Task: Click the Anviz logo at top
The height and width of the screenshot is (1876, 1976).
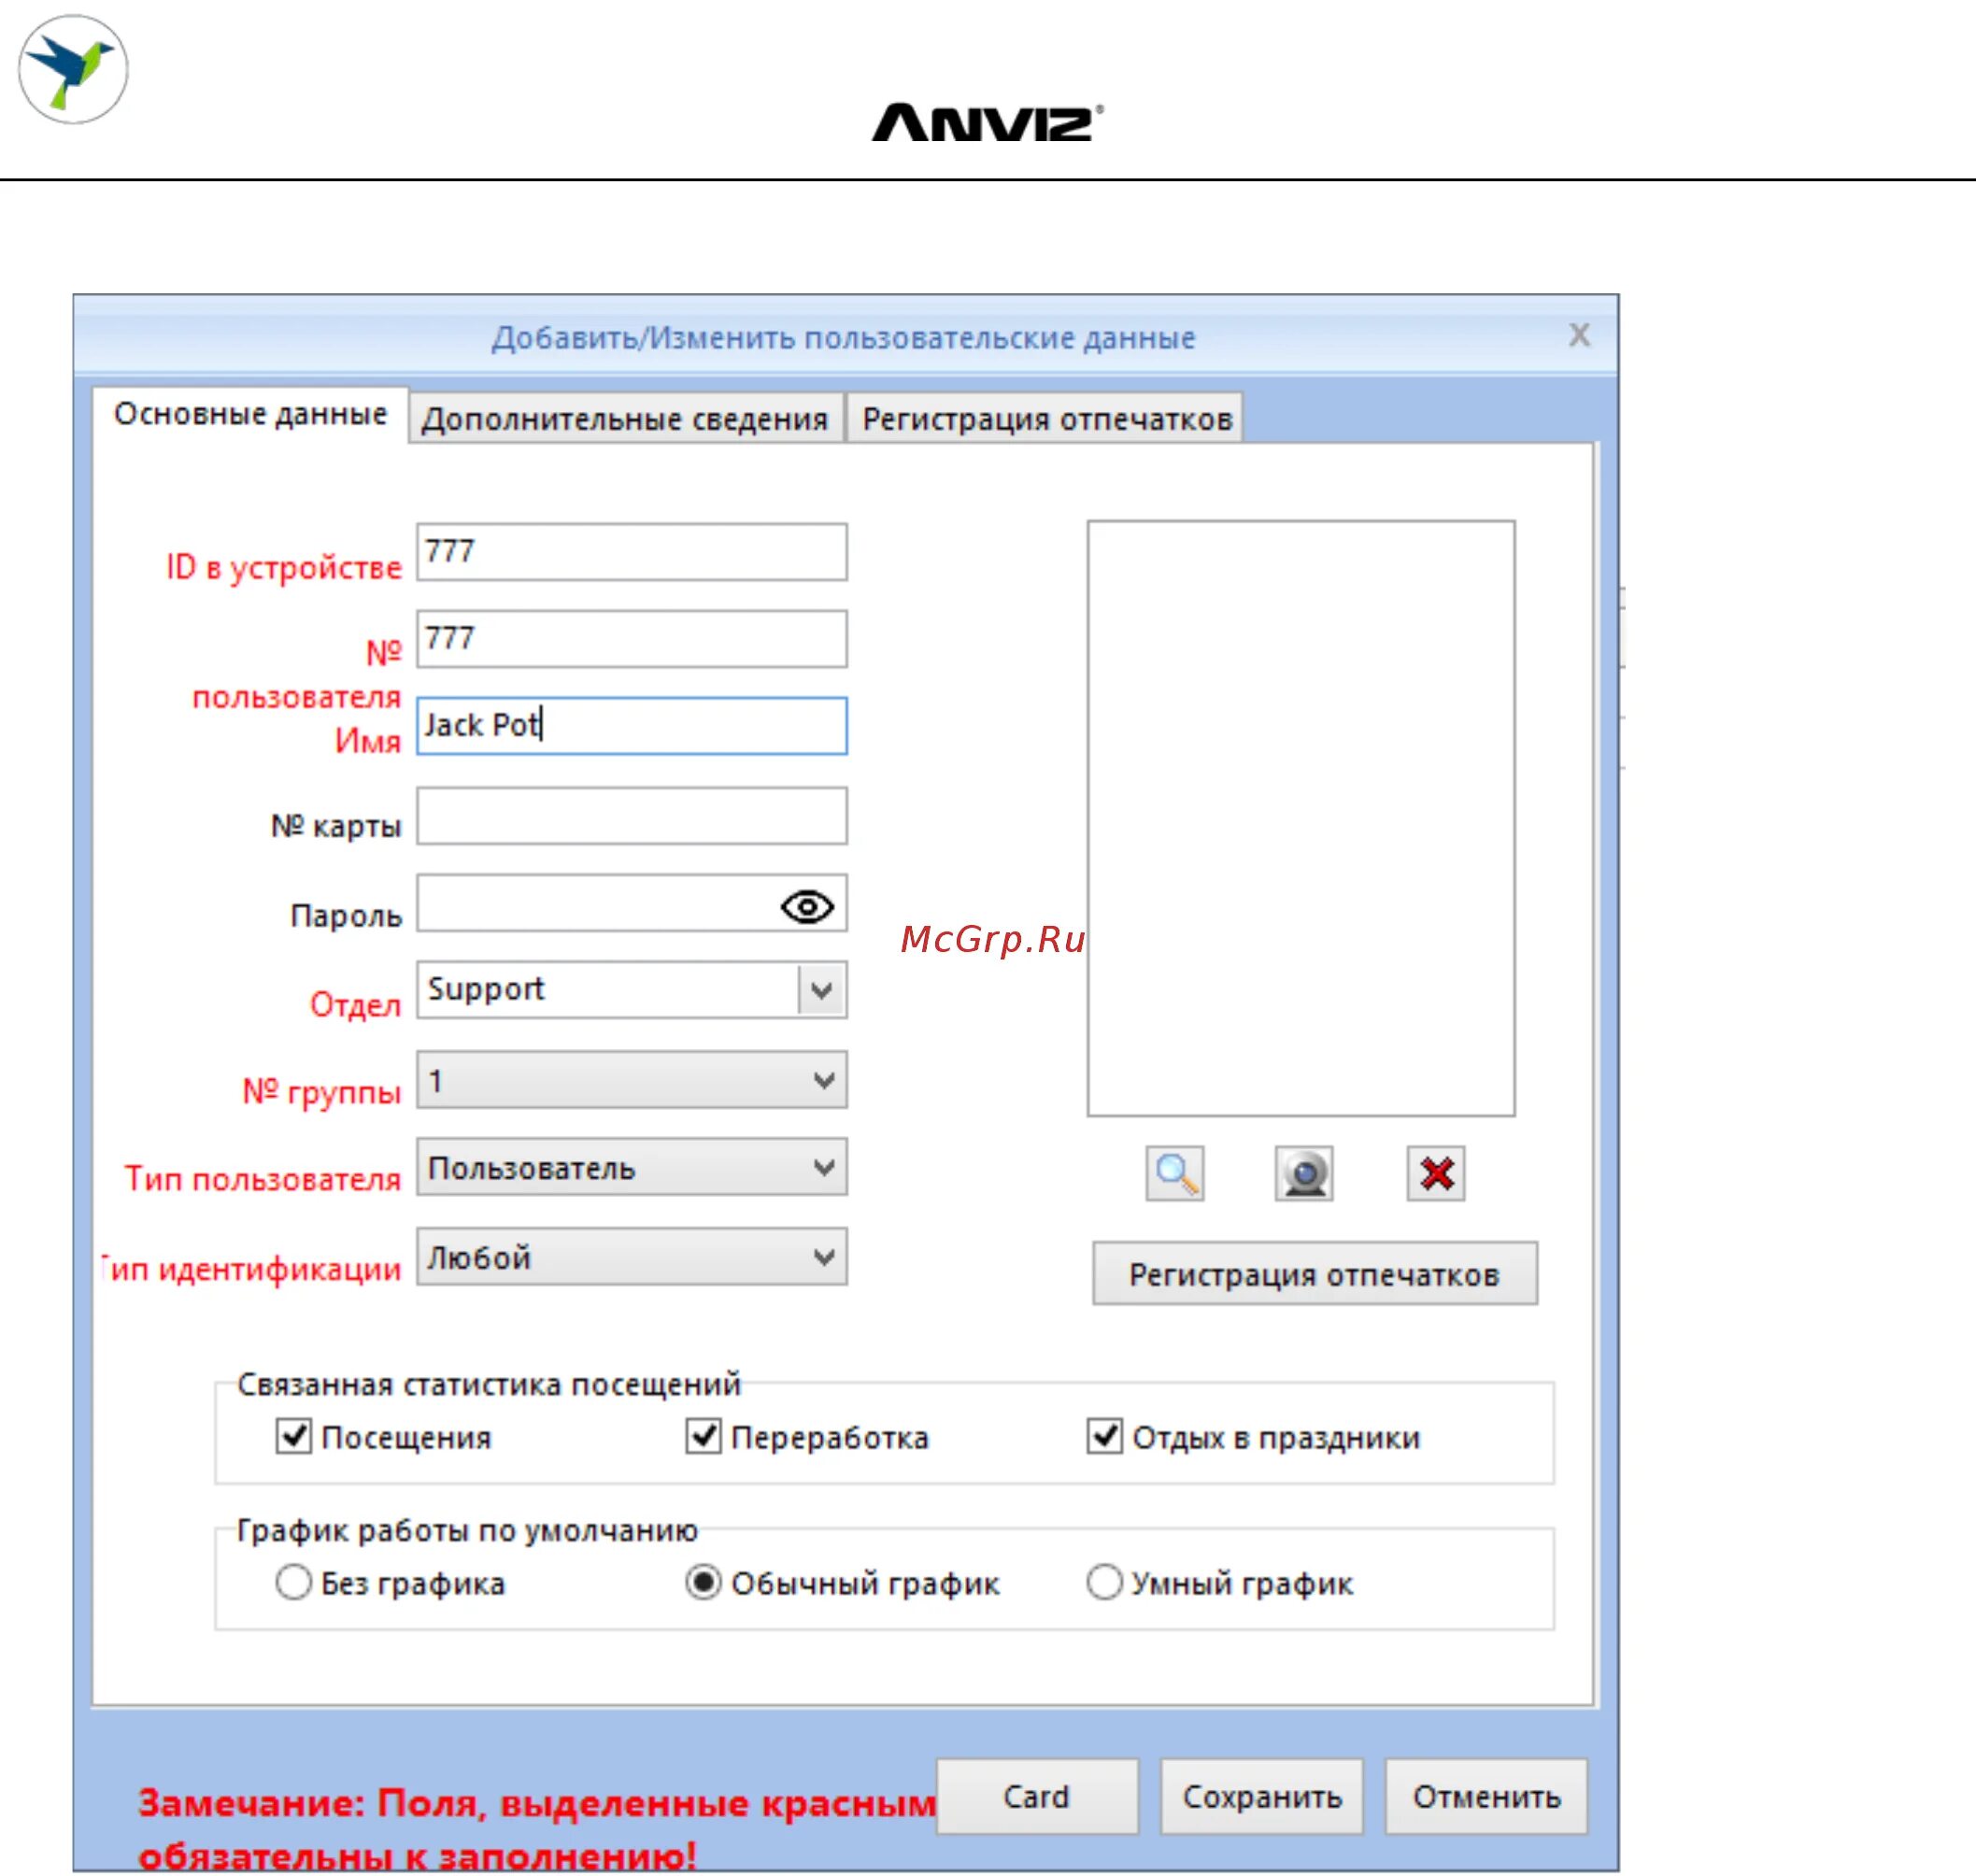Action: point(986,123)
